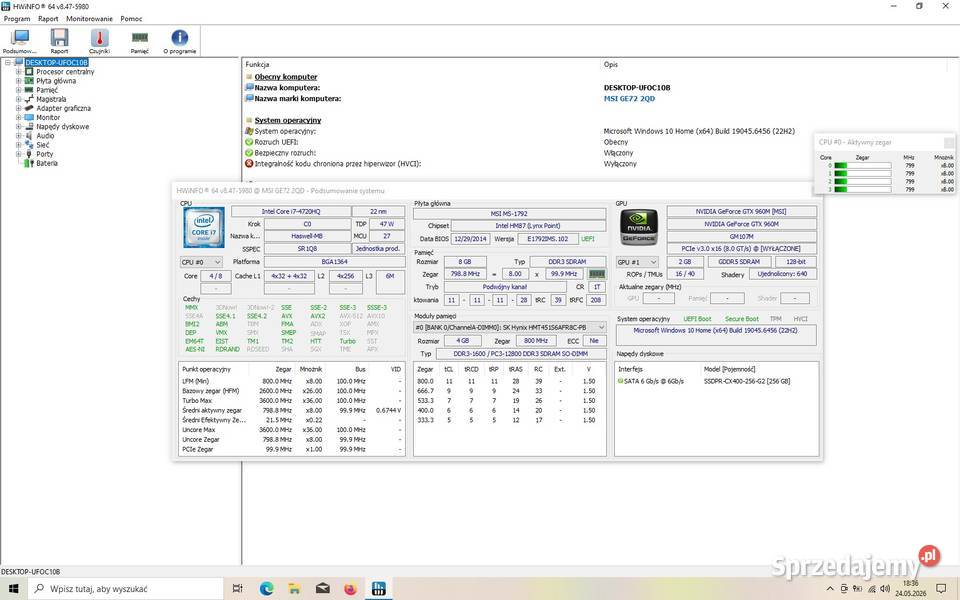
Task: Click the Raport floppy disk toolbar icon
Action: (x=59, y=39)
